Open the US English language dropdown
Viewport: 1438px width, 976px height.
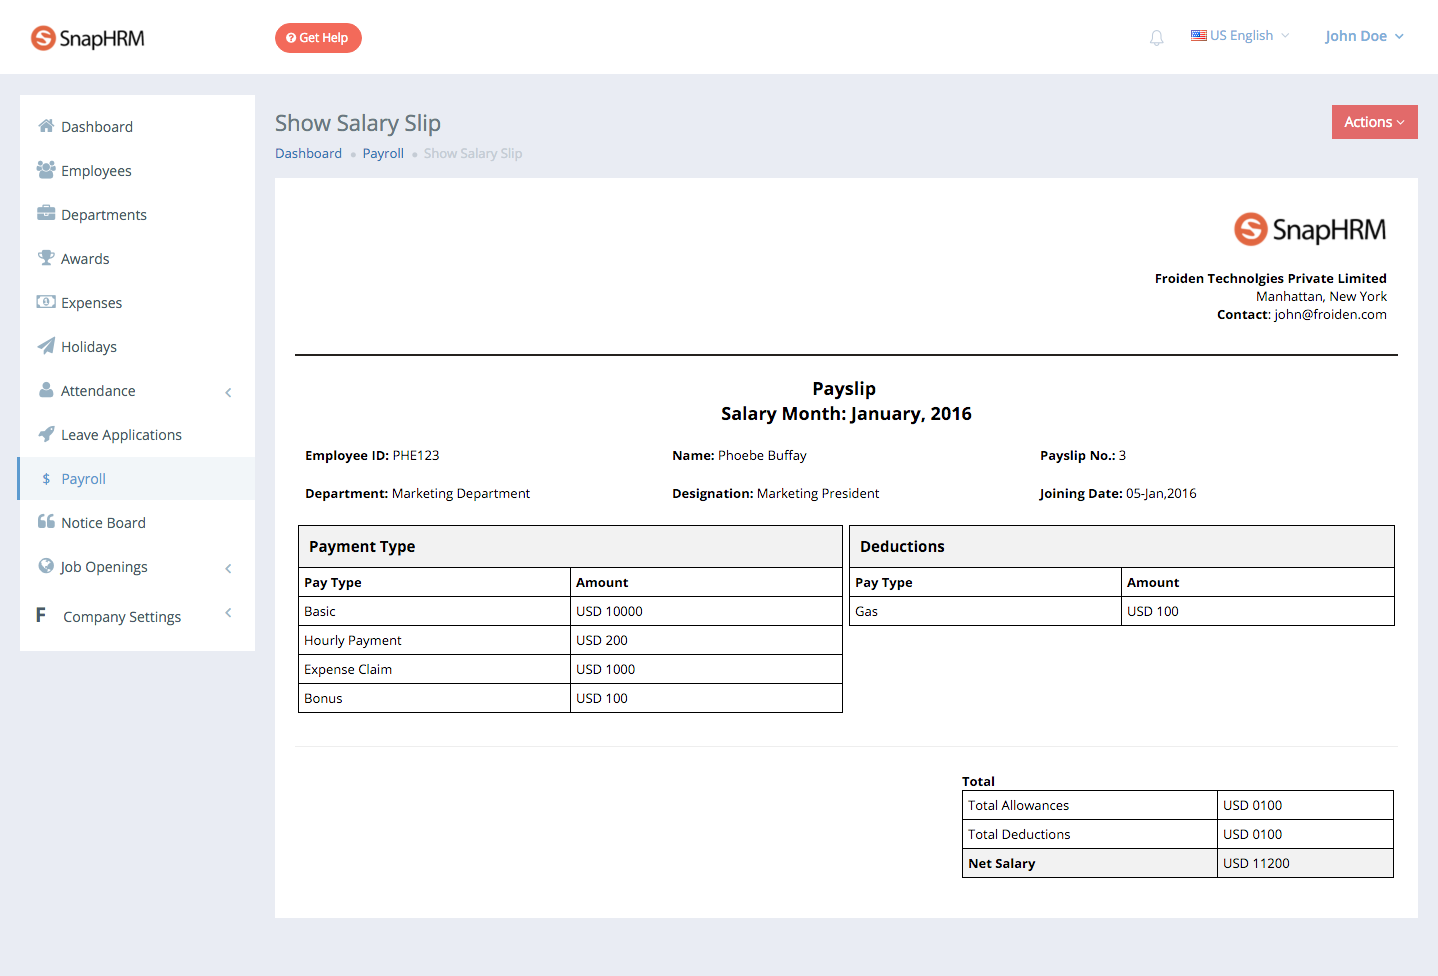[1240, 36]
